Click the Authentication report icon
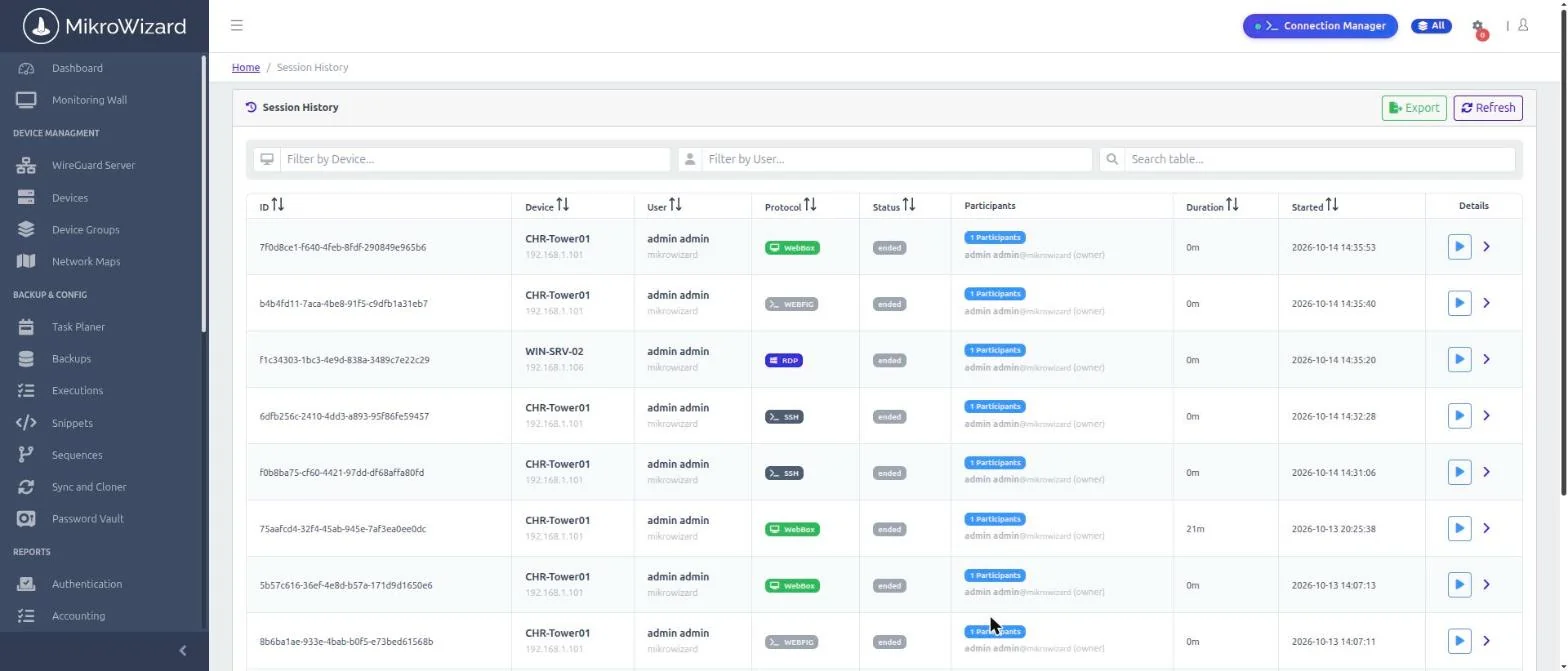 (x=26, y=584)
